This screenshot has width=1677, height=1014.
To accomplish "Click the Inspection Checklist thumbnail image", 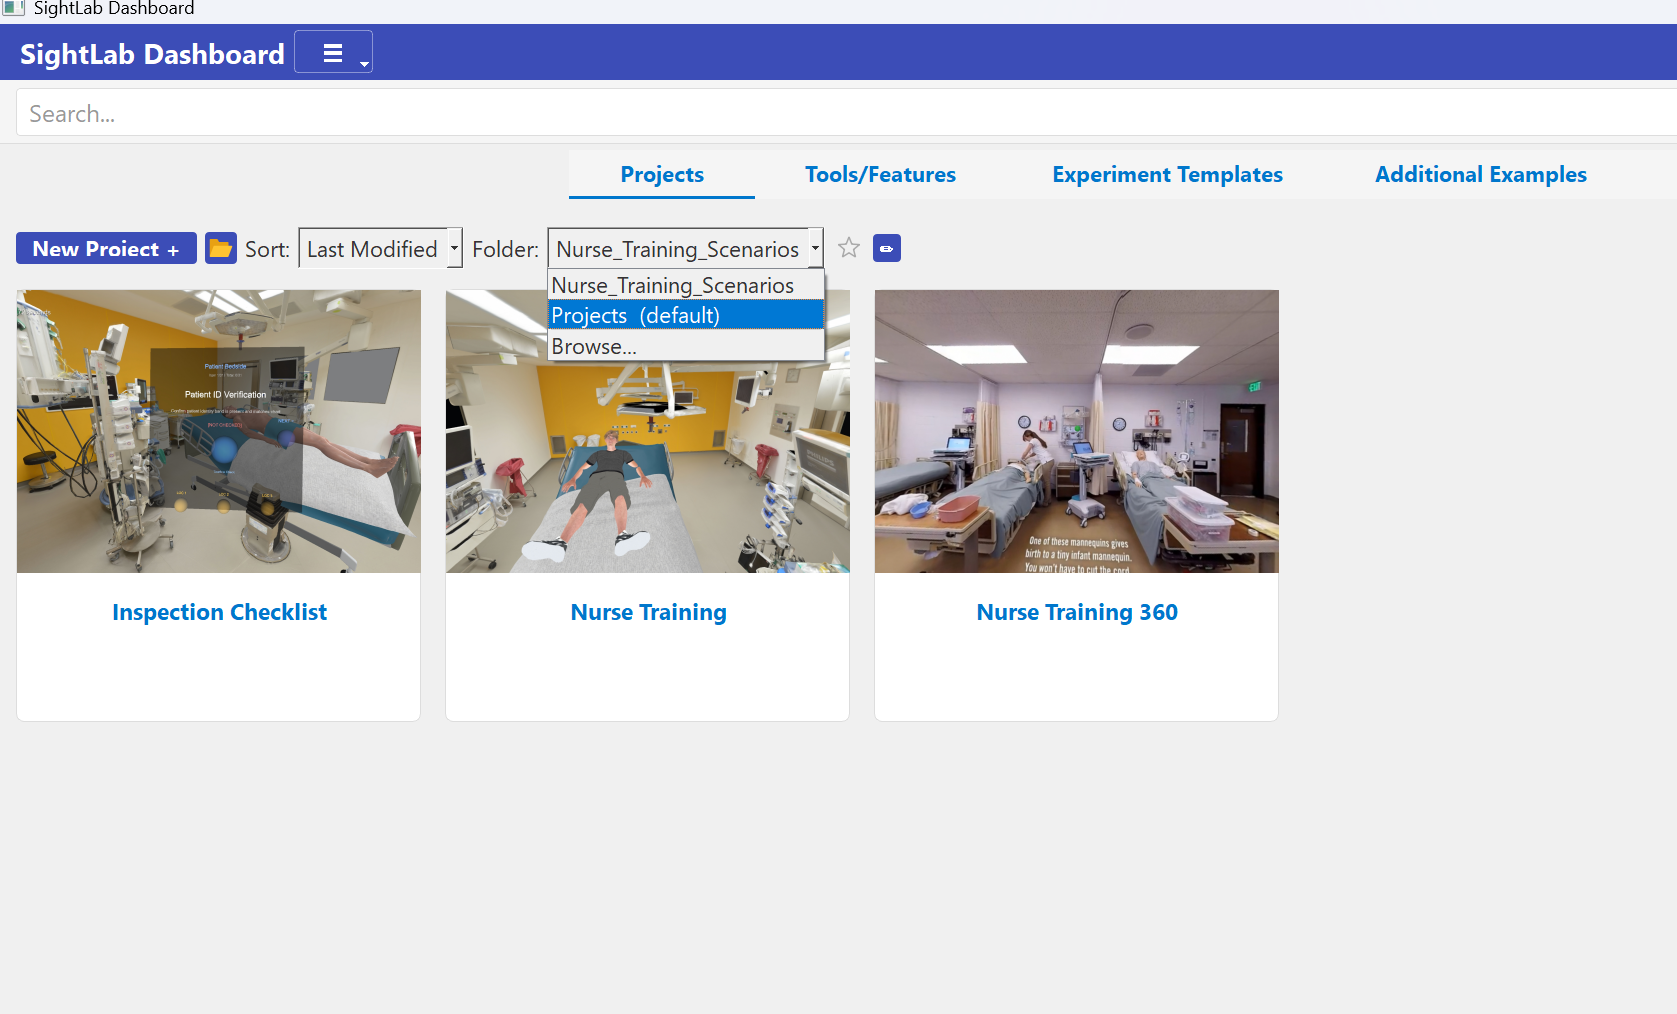I will 219,431.
